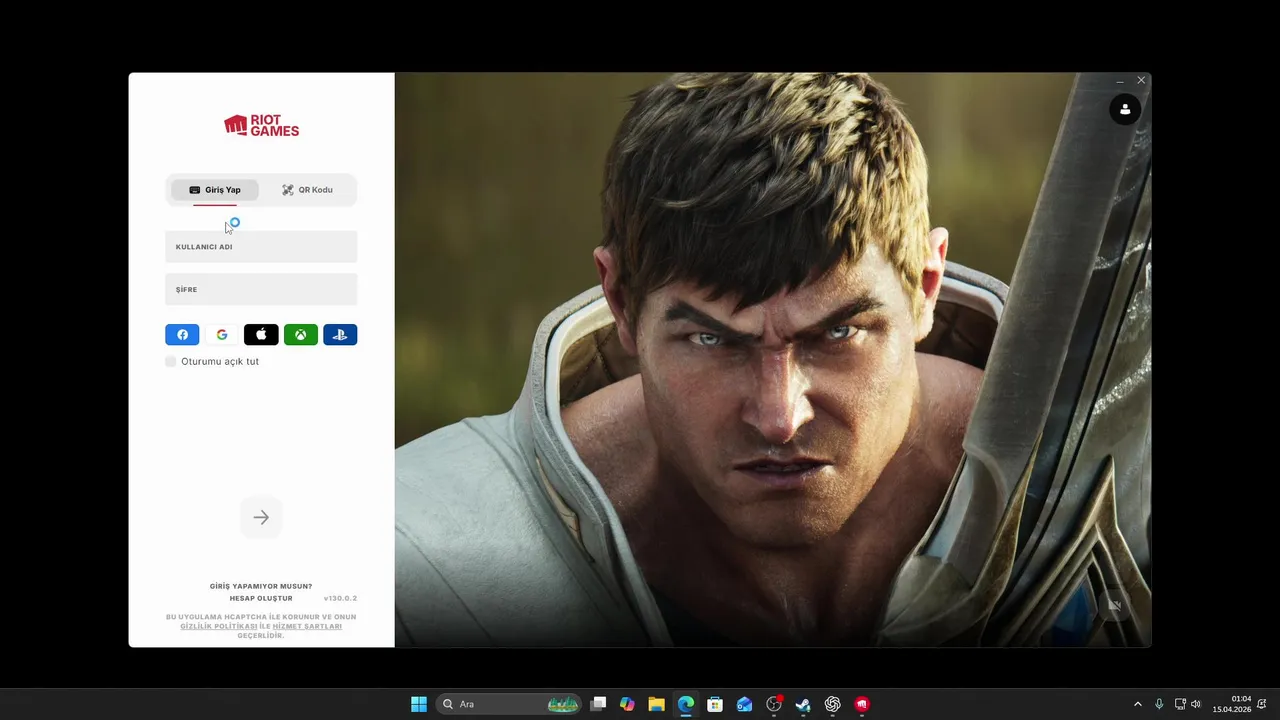Click the taskbar Ara search box

509,704
